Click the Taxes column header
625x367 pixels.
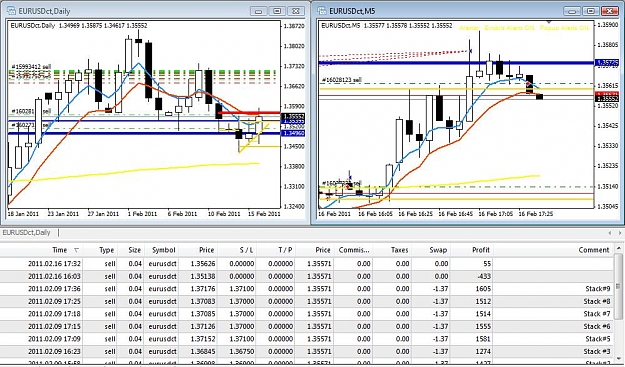coord(399,250)
